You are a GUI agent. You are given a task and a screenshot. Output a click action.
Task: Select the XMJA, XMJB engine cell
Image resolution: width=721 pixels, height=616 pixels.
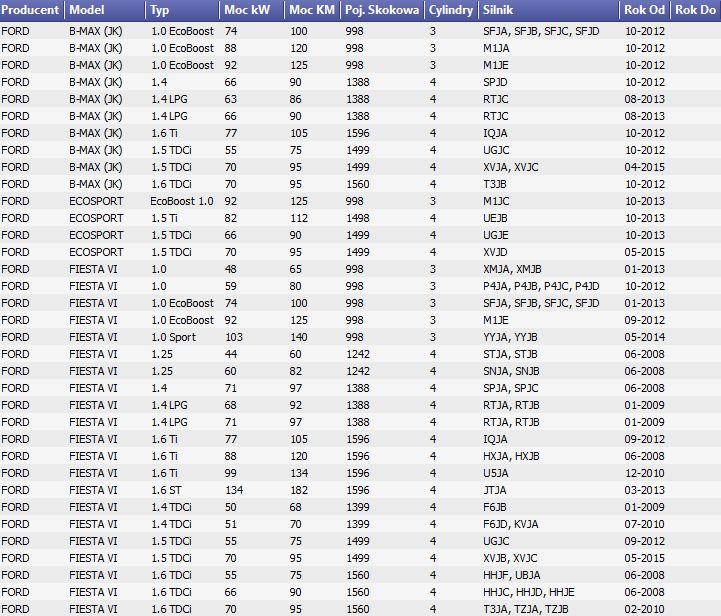pos(512,269)
